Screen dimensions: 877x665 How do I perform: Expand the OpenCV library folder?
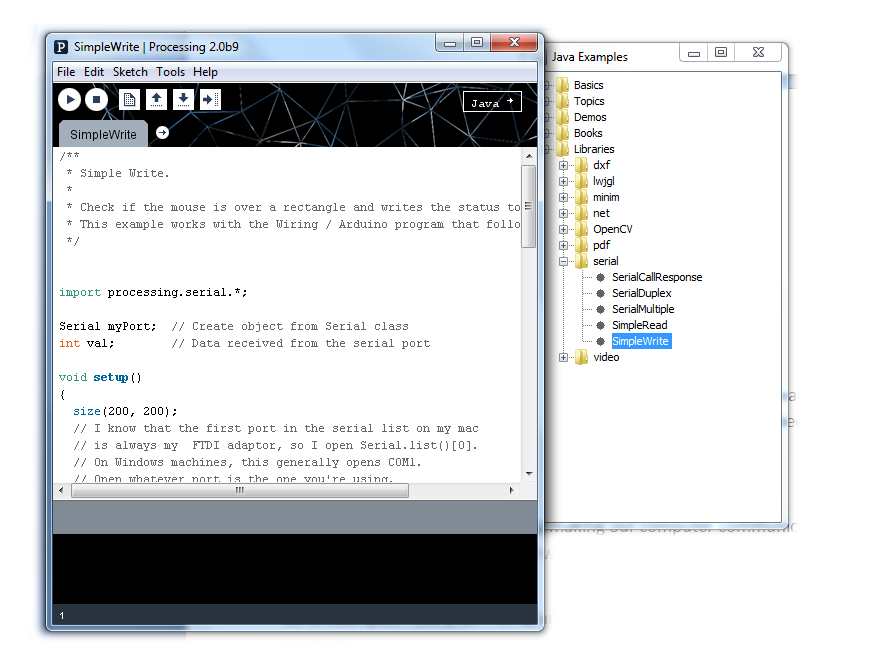pyautogui.click(x=563, y=229)
